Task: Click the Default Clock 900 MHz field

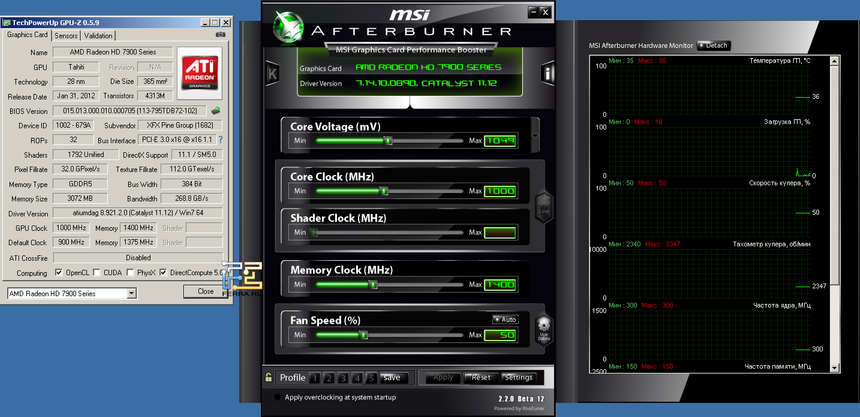Action: (x=71, y=242)
